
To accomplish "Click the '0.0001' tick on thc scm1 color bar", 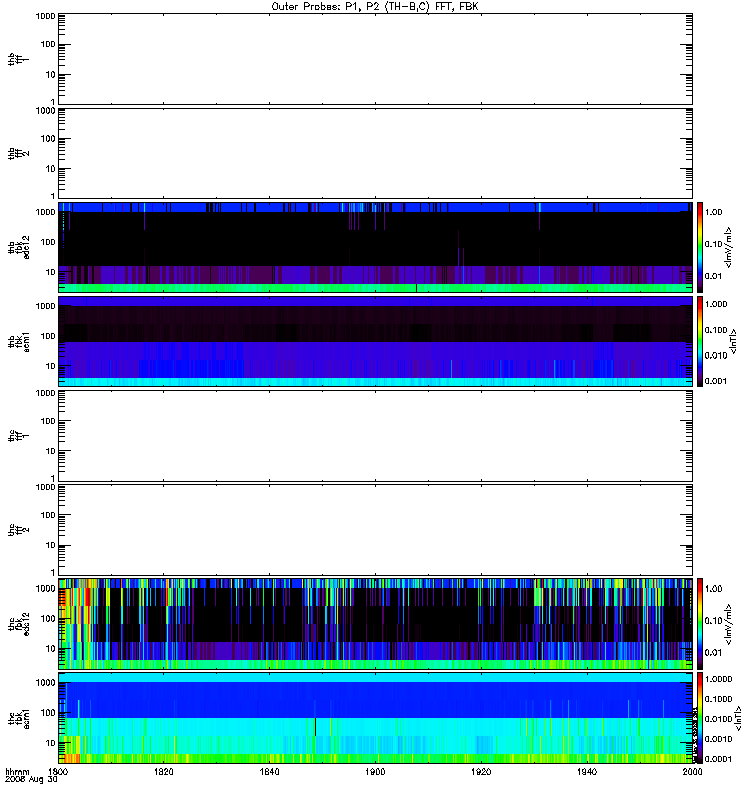I will 718,759.
